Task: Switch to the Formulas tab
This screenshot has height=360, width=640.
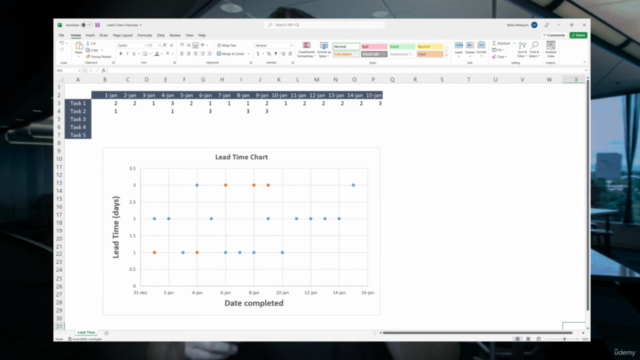Action: point(144,36)
